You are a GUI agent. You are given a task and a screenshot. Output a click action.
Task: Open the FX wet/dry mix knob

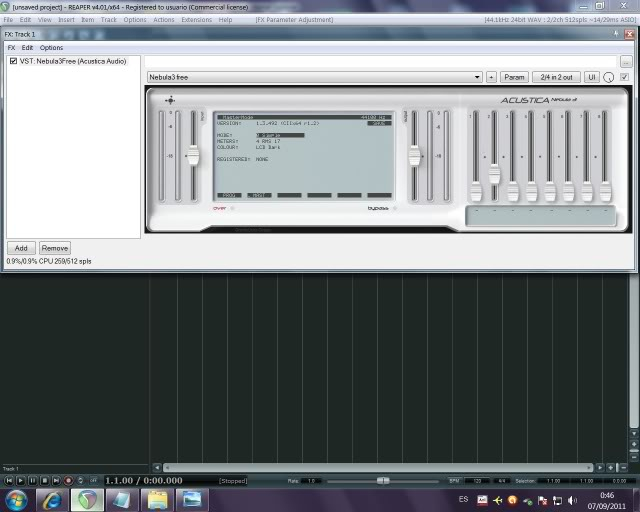tap(608, 77)
